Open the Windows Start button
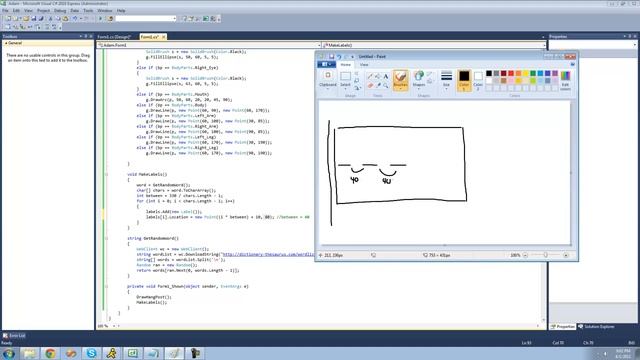 (x=9, y=353)
